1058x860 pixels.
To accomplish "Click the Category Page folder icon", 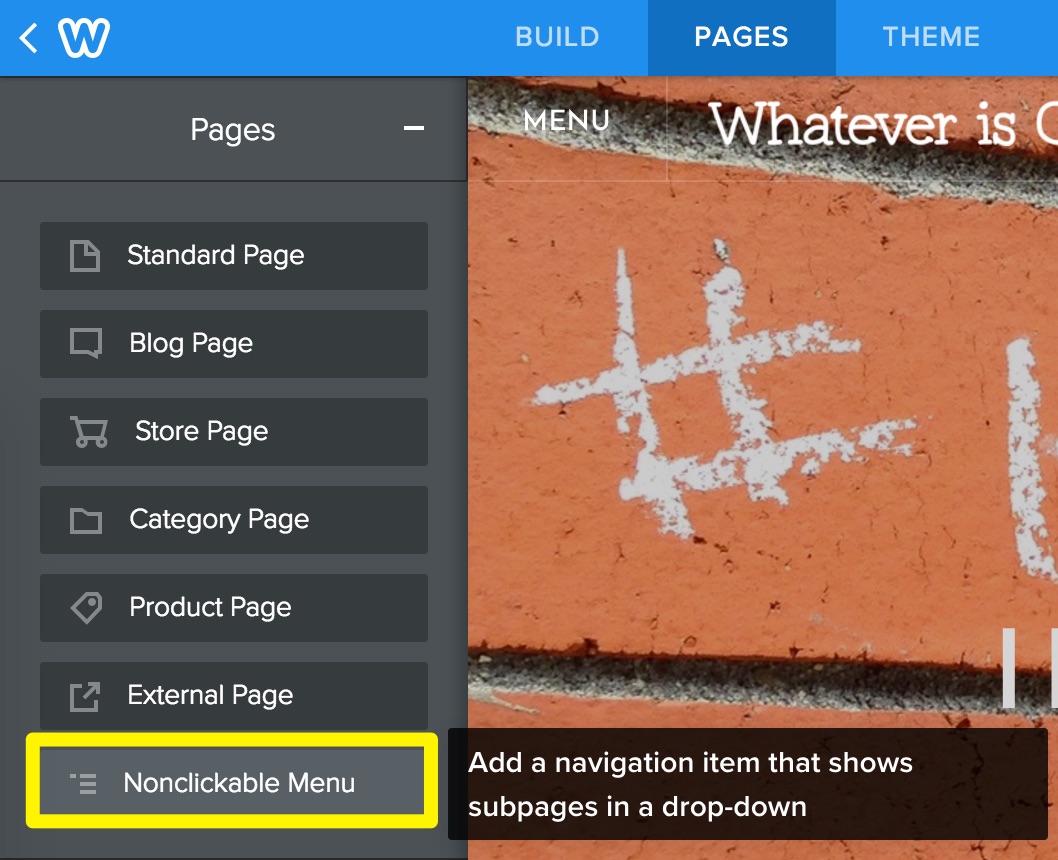I will 86,520.
